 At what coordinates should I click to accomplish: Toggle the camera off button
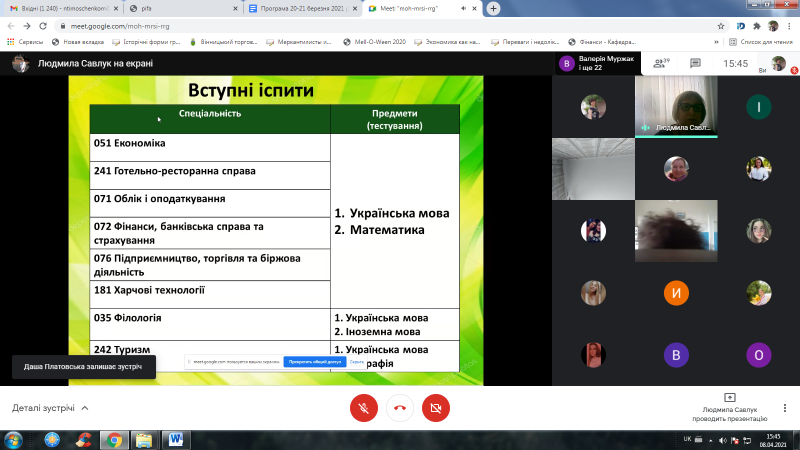(436, 408)
